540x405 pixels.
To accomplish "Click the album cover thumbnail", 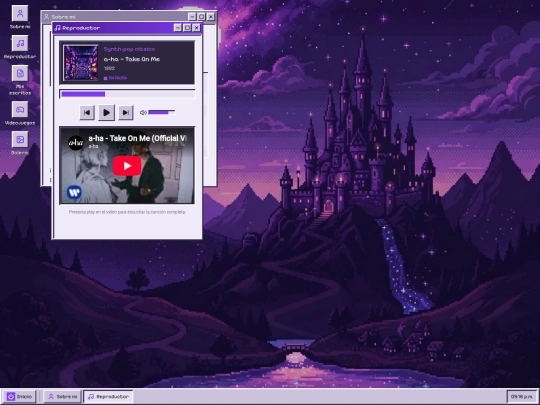I will pyautogui.click(x=81, y=63).
